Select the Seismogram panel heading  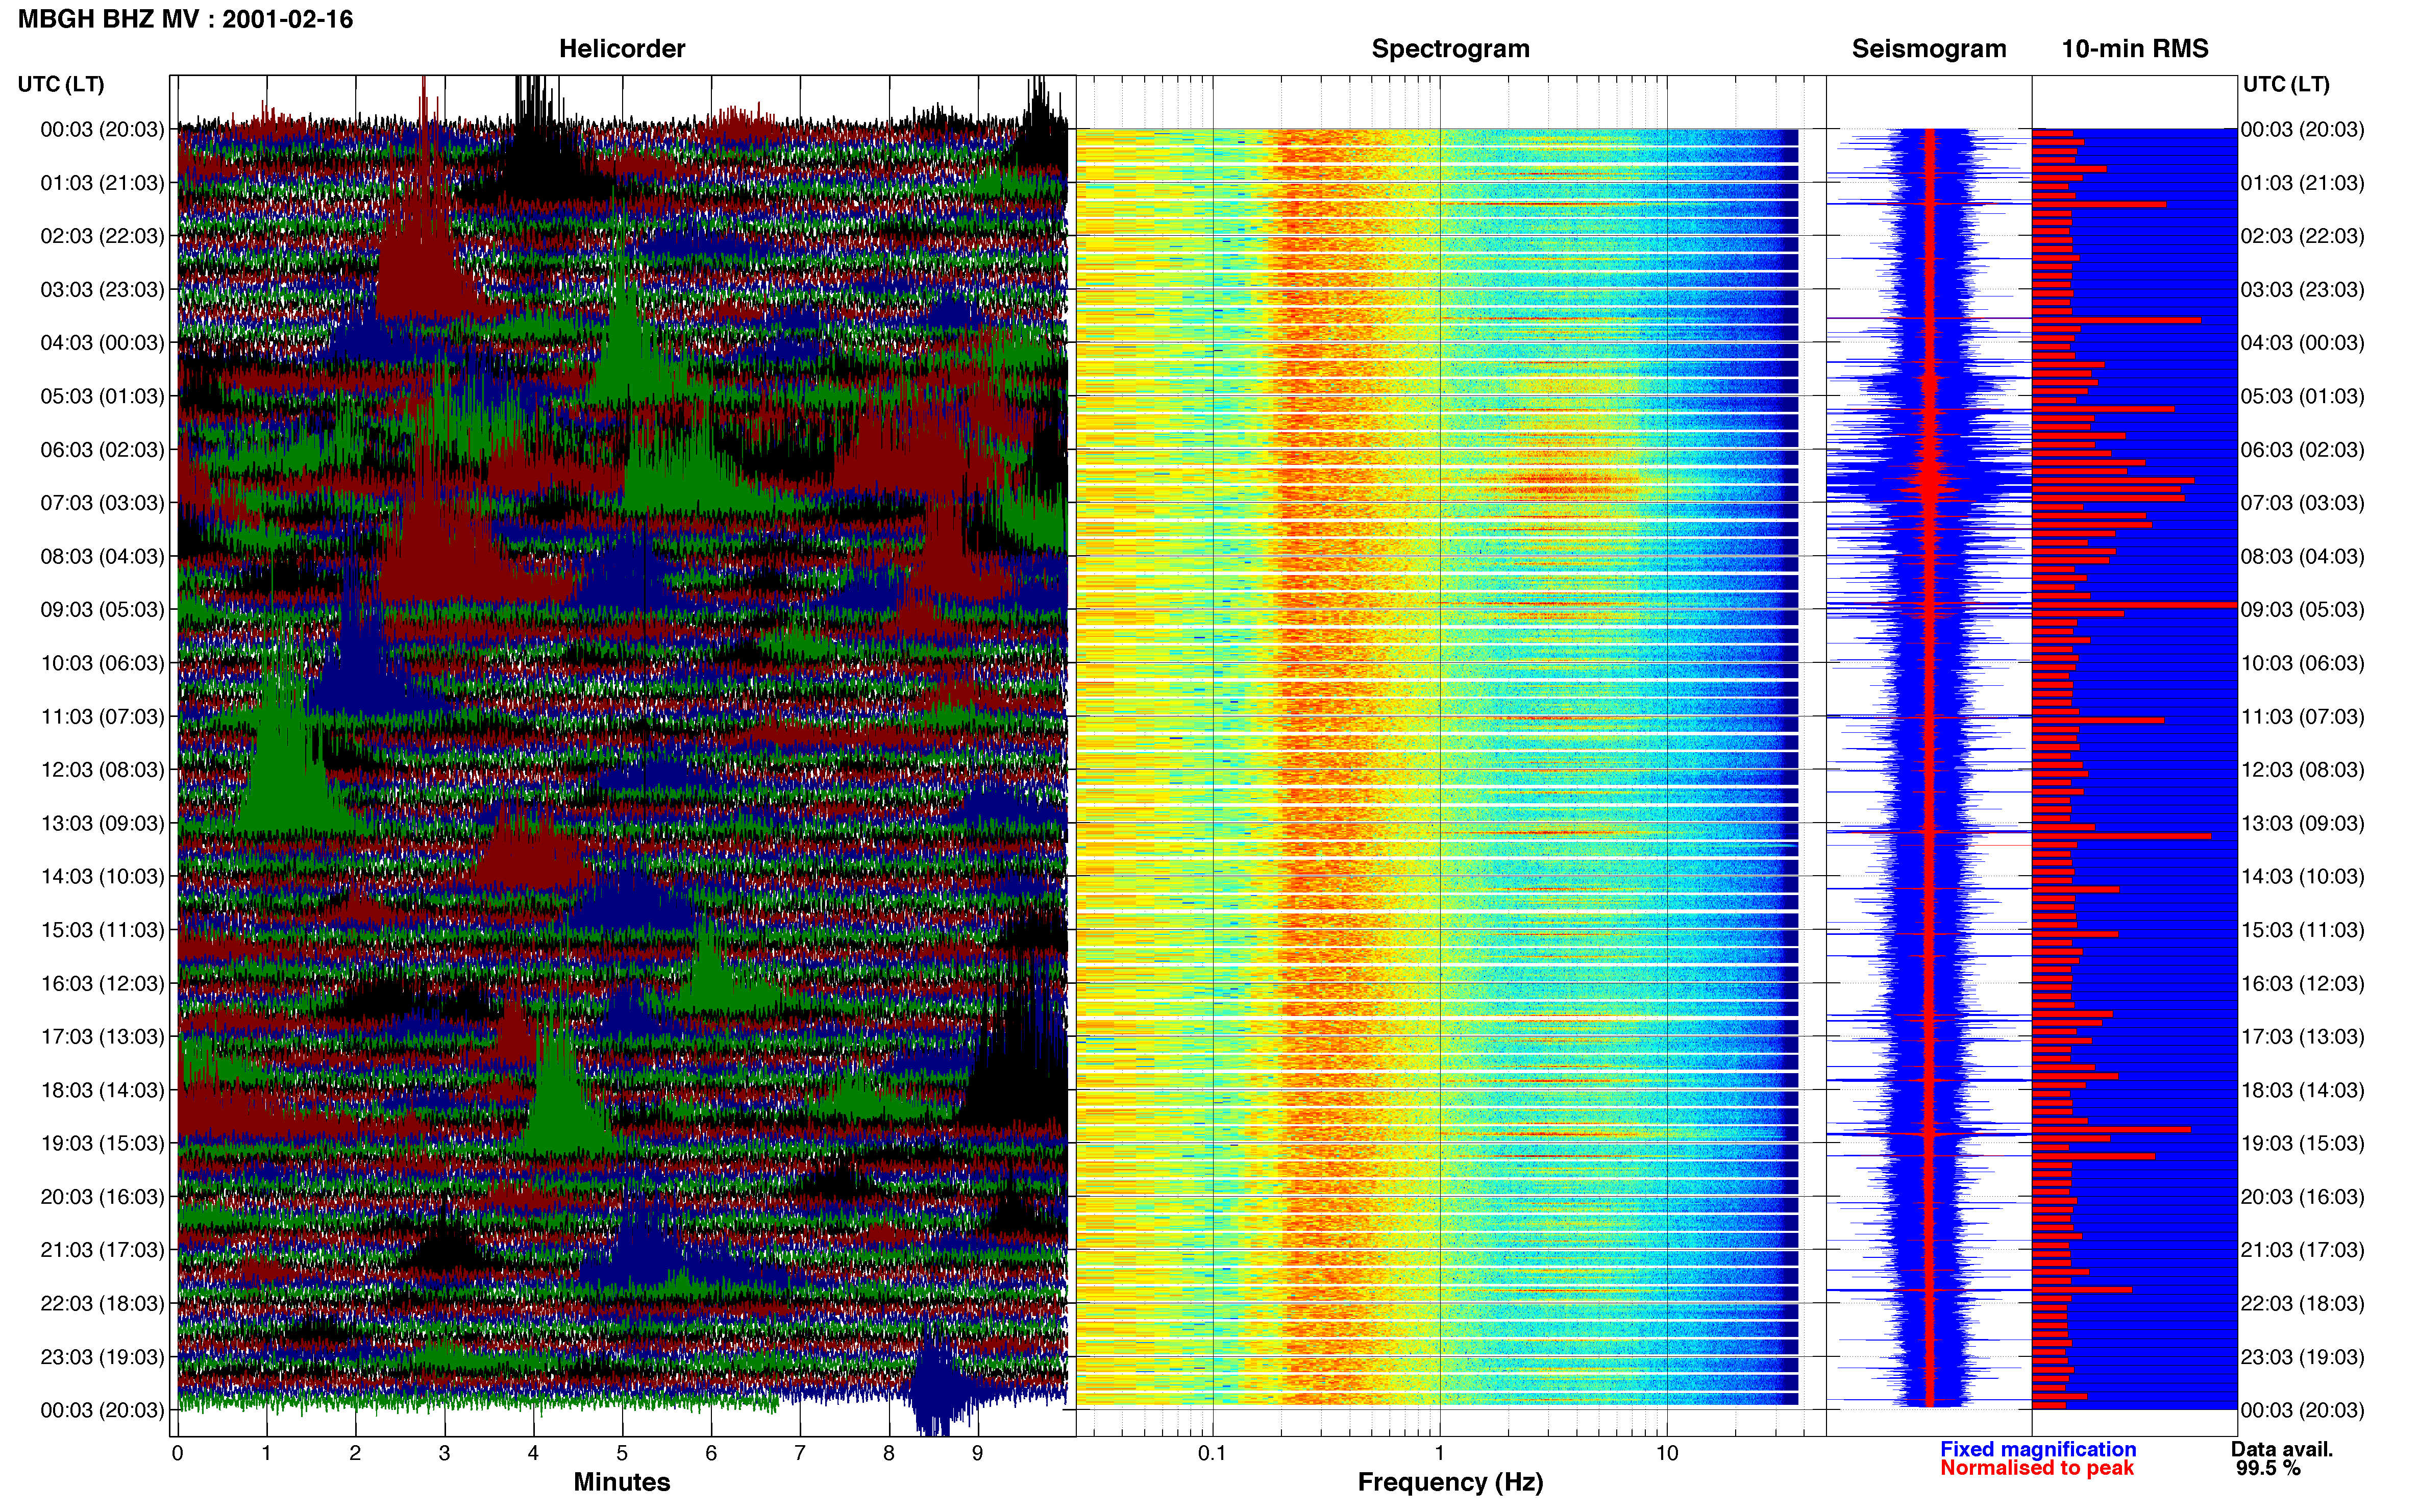[1929, 49]
